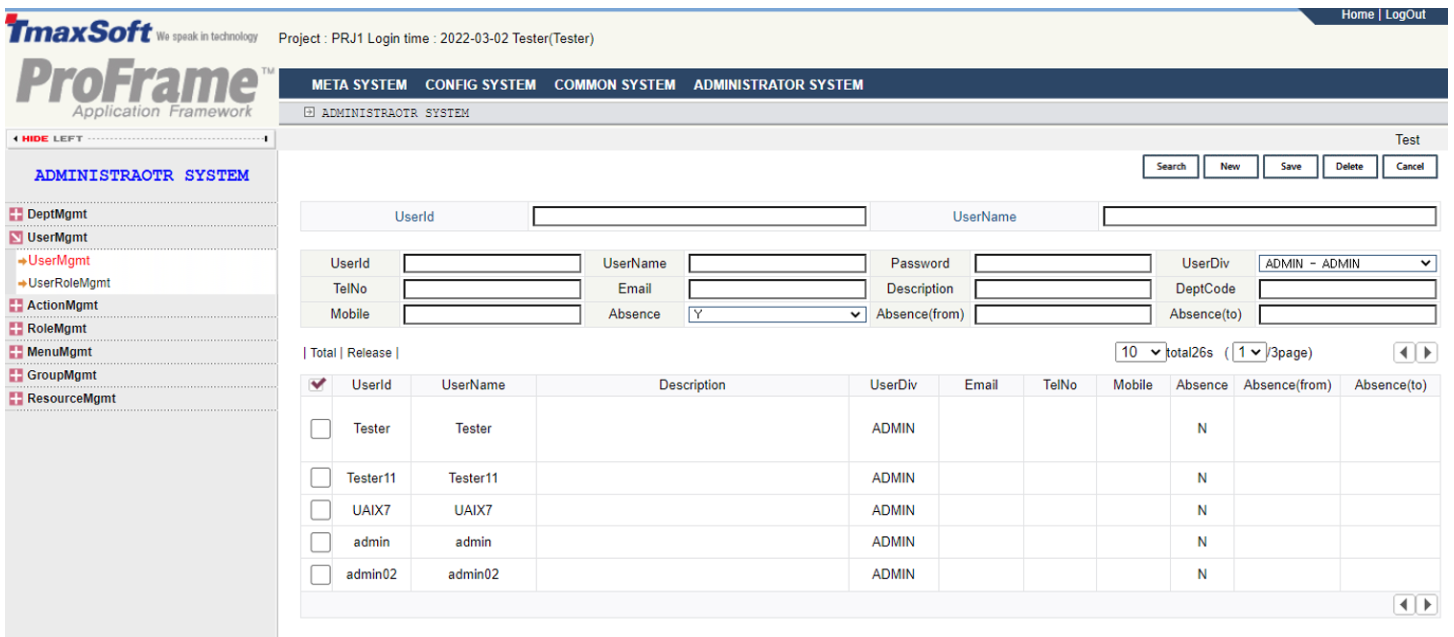
Task: Click the select-all checkmark header icon
Action: point(319,385)
